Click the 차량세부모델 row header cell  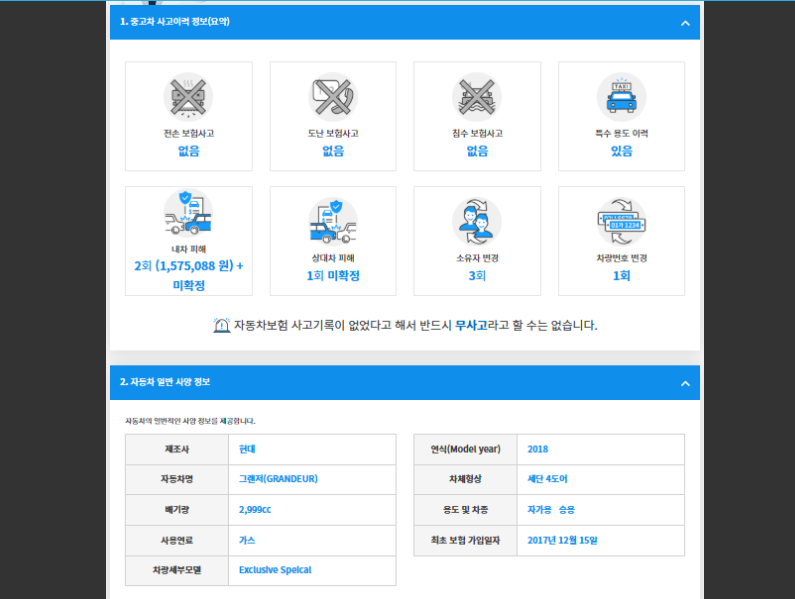(177, 571)
